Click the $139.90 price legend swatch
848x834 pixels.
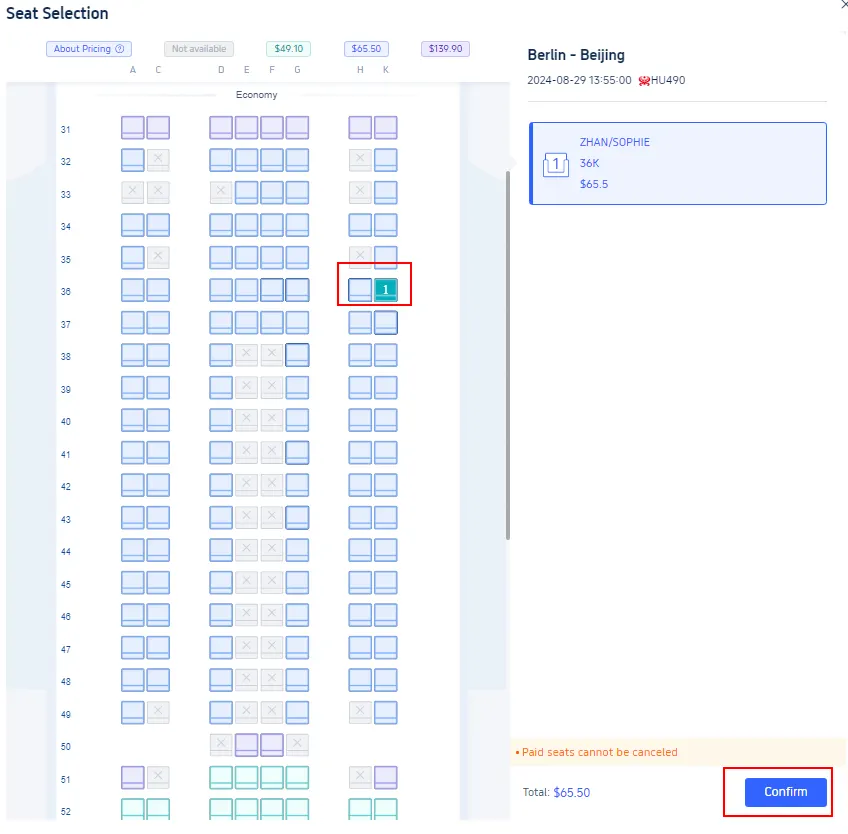tap(445, 49)
